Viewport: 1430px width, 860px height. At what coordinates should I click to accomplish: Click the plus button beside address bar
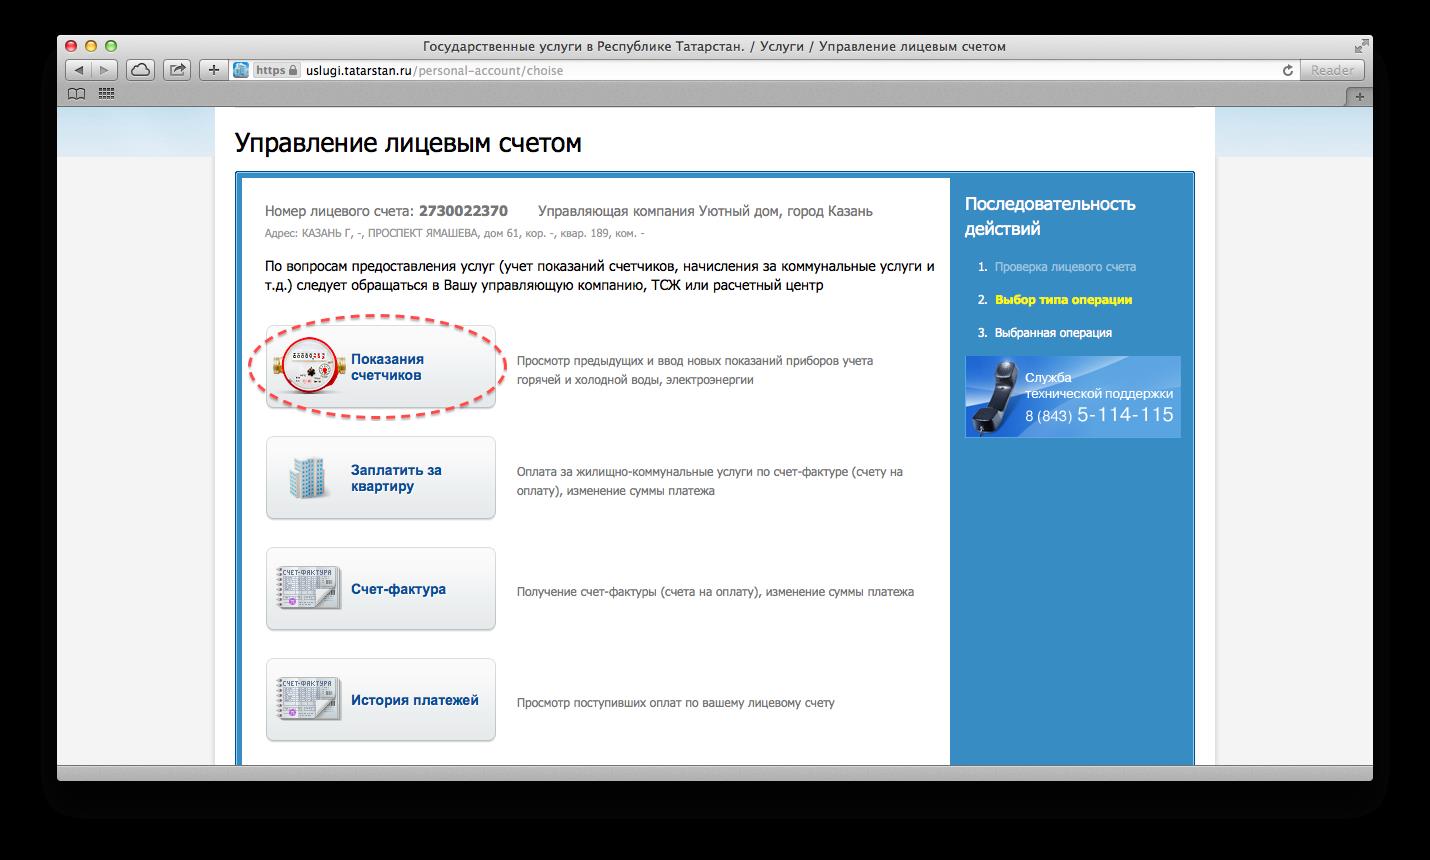coord(213,70)
